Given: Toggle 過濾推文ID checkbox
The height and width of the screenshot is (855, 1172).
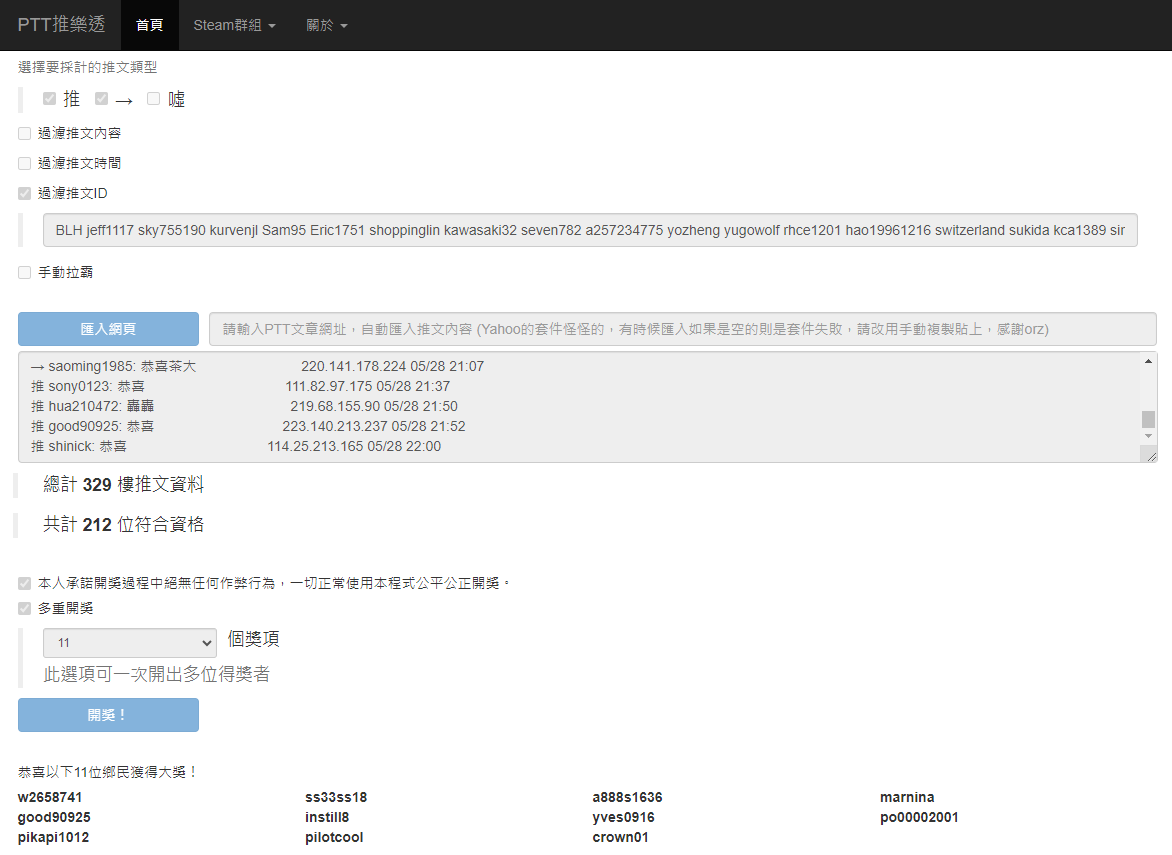Looking at the screenshot, I should 25,194.
